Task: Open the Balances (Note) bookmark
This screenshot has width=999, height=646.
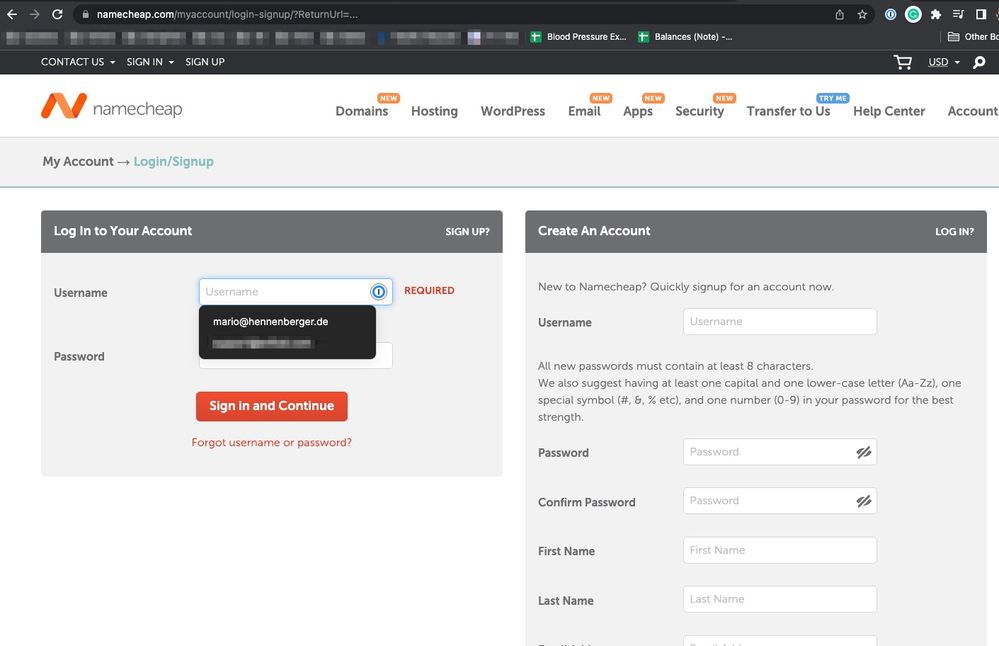Action: pyautogui.click(x=686, y=37)
